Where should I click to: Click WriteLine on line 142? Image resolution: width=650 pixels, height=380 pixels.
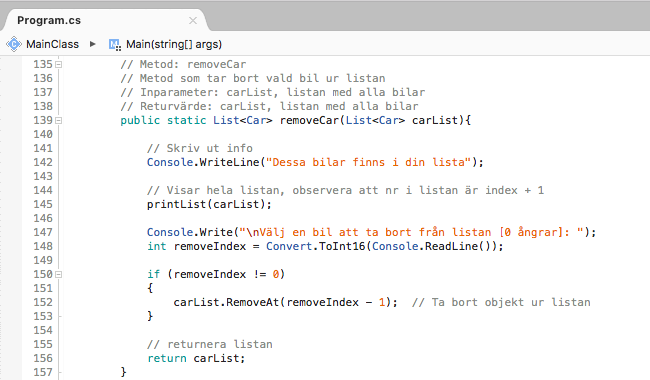(229, 162)
